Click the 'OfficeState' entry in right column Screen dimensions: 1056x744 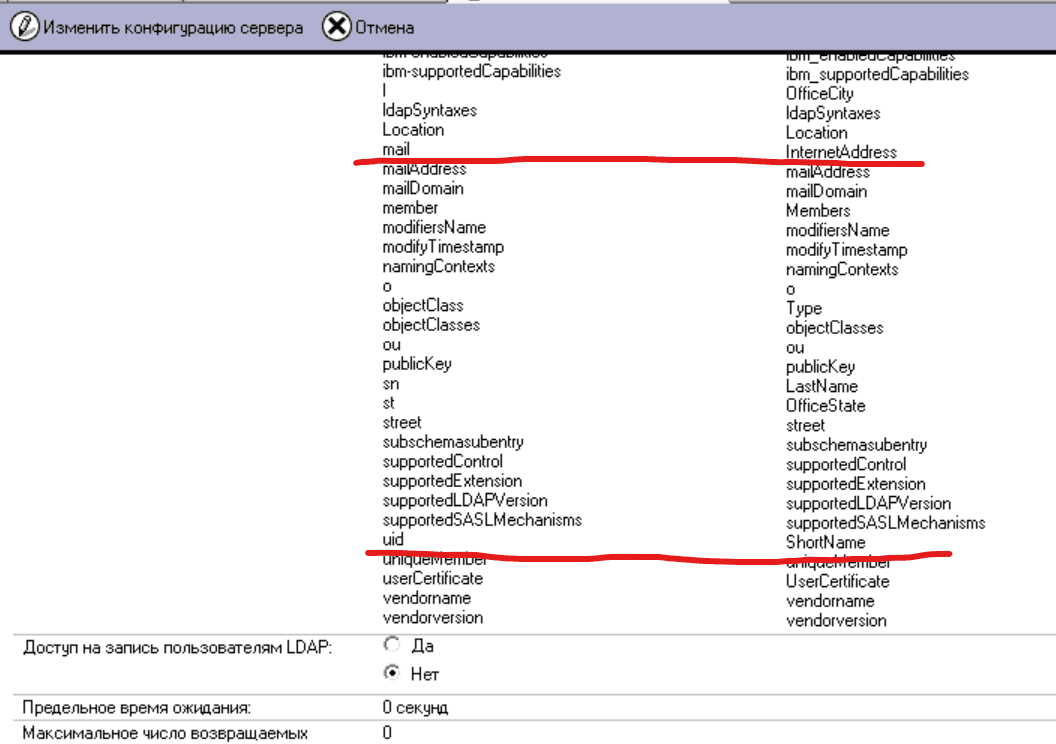pos(825,406)
